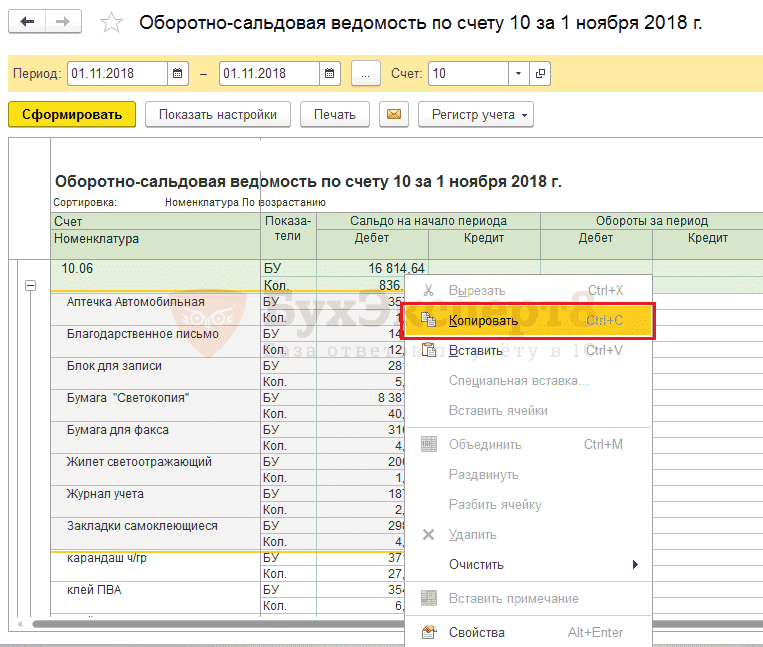Click the envelope send-by-email icon

395,114
